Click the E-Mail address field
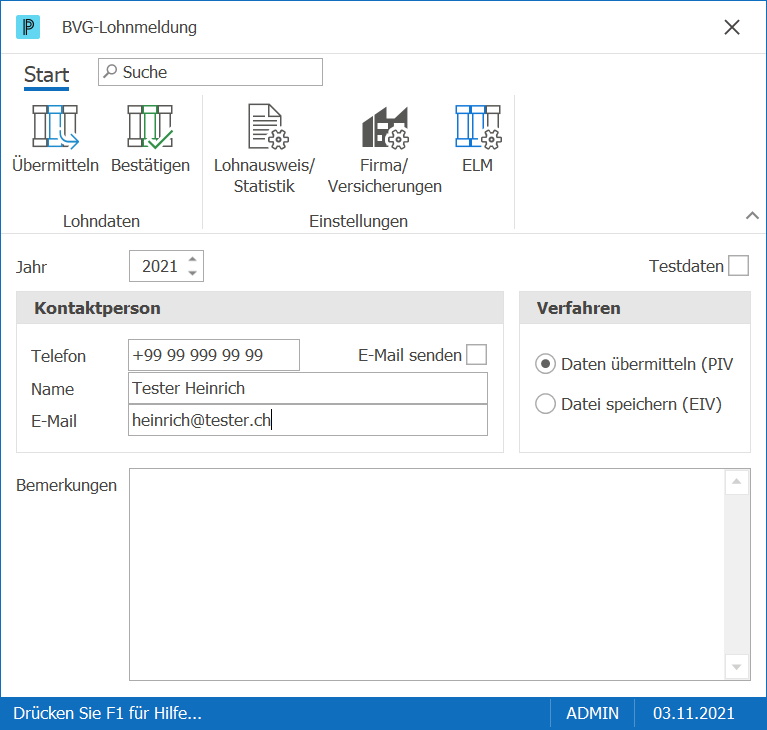767x730 pixels. click(308, 420)
